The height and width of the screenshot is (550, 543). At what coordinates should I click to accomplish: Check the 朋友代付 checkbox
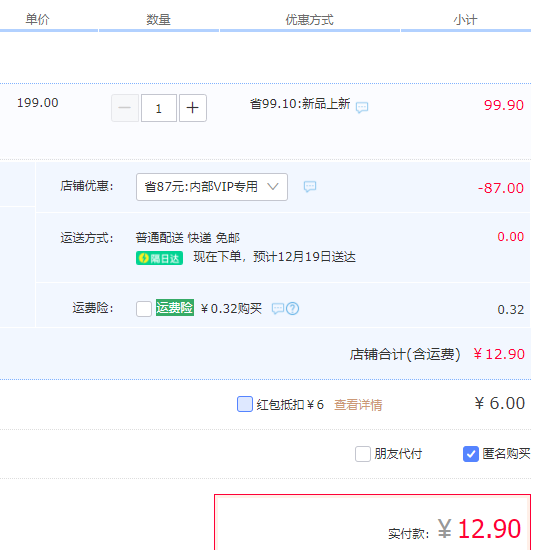point(363,454)
